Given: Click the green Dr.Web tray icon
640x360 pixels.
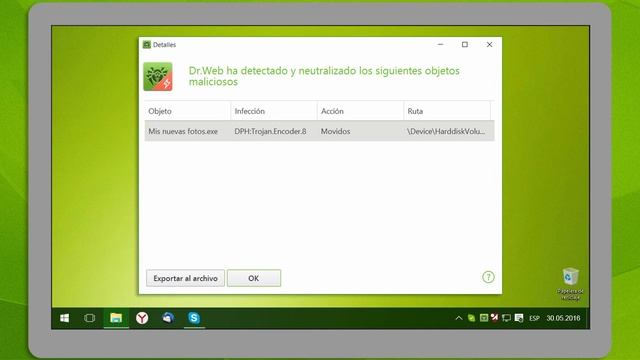Looking at the screenshot, I should (x=471, y=318).
